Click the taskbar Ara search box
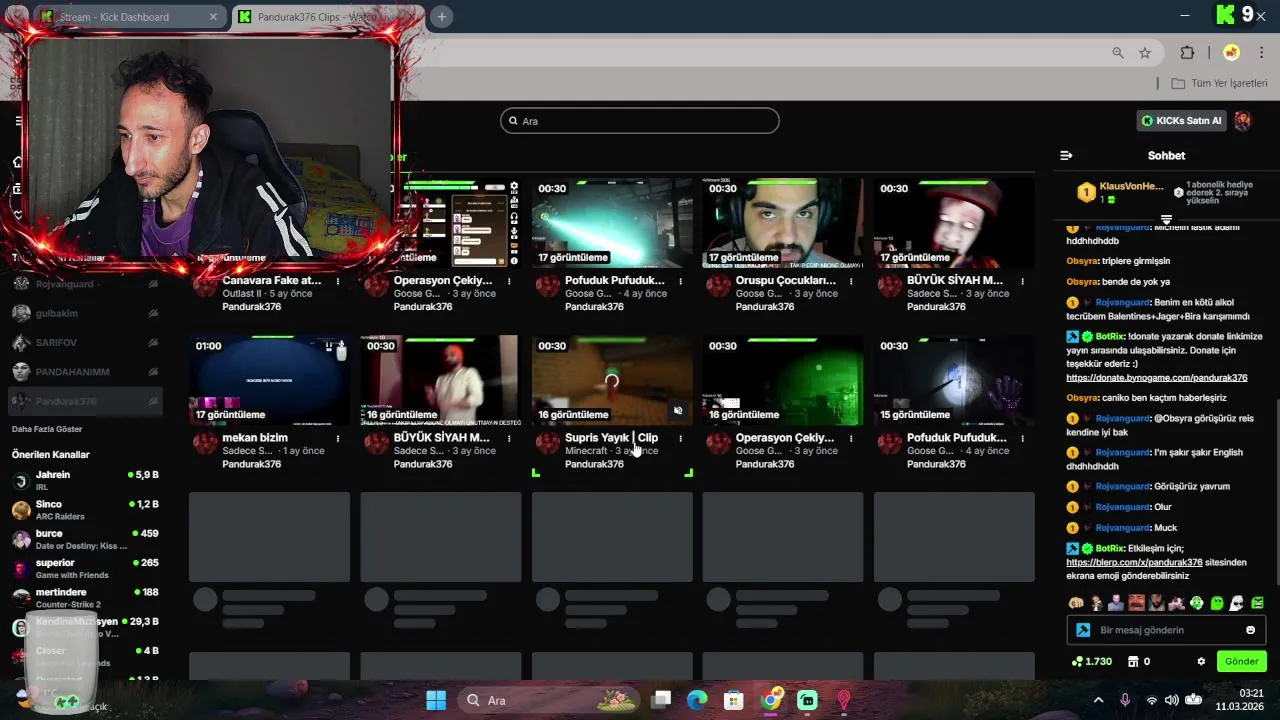This screenshot has width=1280, height=720. tap(550, 700)
